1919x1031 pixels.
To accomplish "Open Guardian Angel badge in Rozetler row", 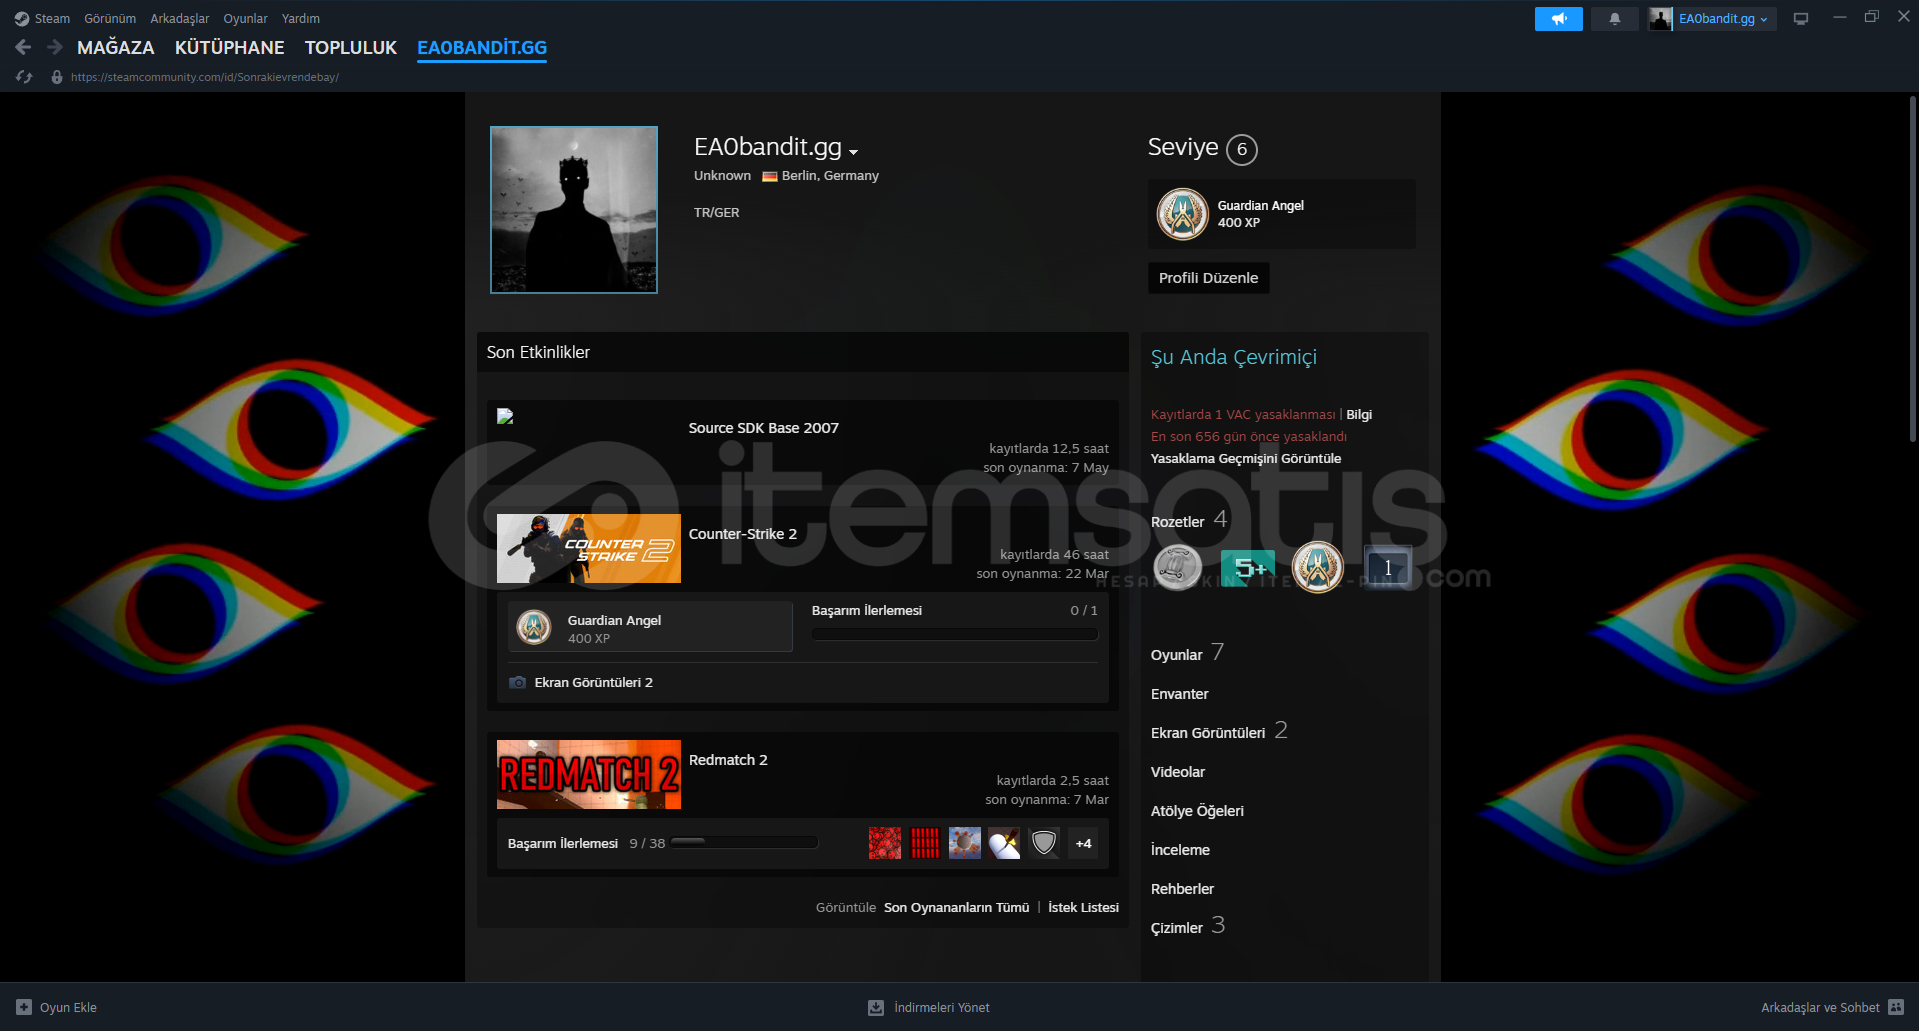I will [x=1317, y=567].
